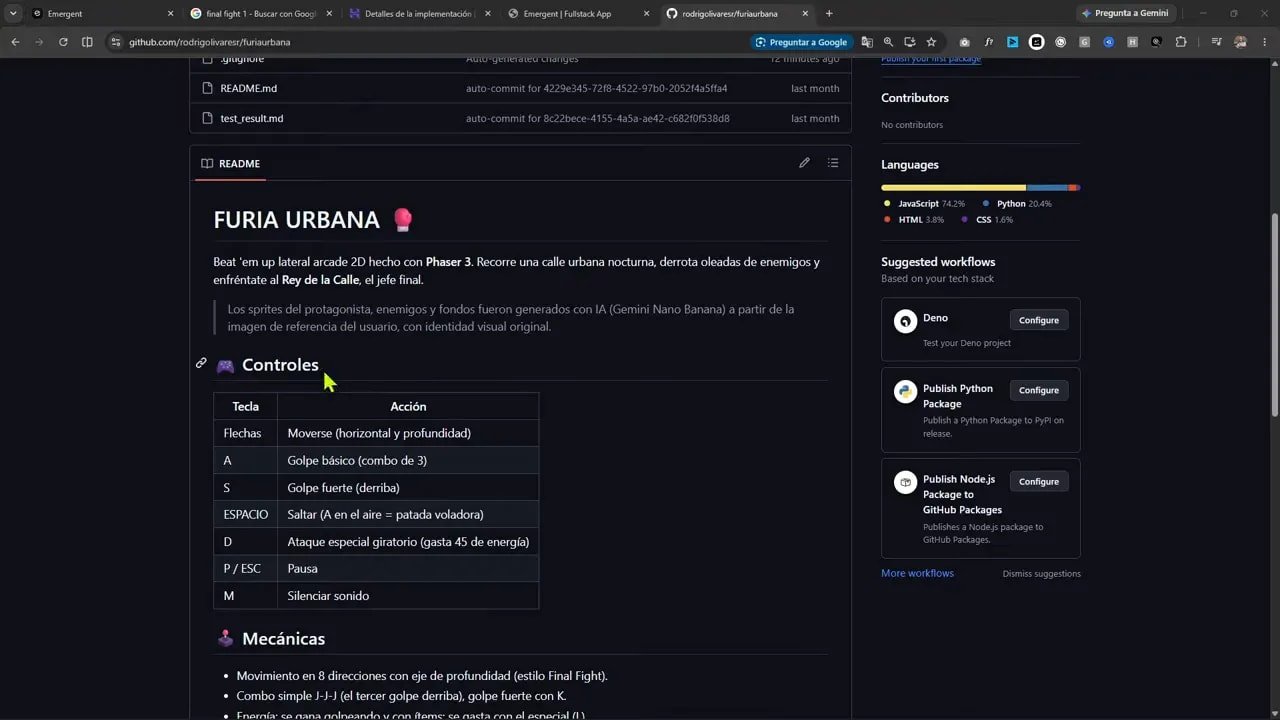Click 'Silenciar sonido' table cell

tap(408, 595)
